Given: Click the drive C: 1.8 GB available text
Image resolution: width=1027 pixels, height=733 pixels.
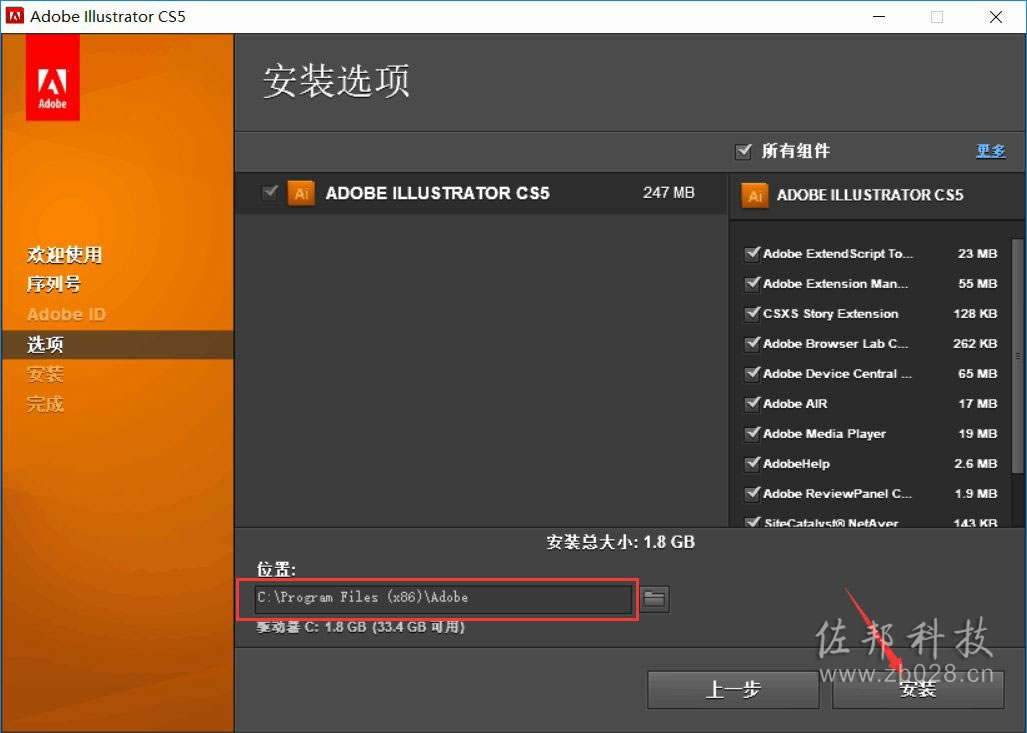Looking at the screenshot, I should pyautogui.click(x=360, y=628).
